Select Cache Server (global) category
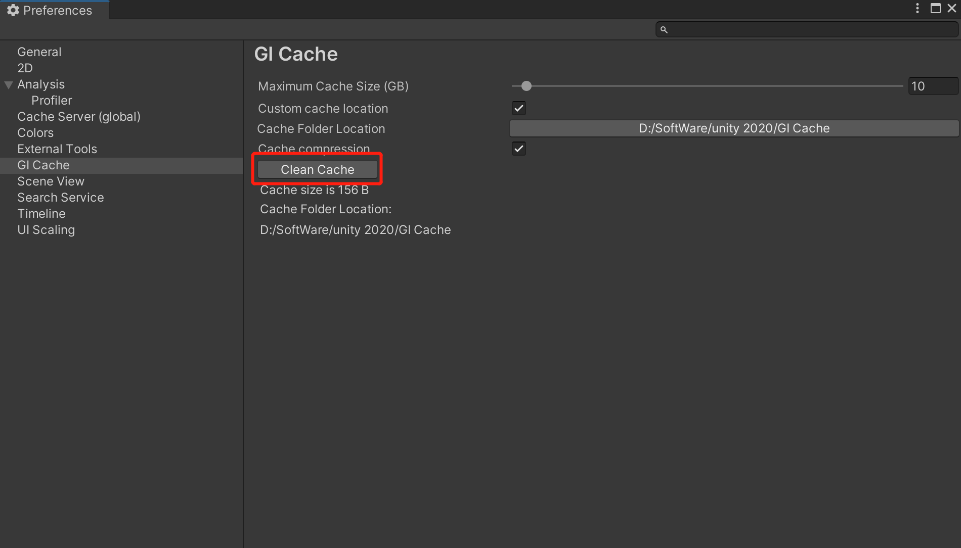 [78, 117]
